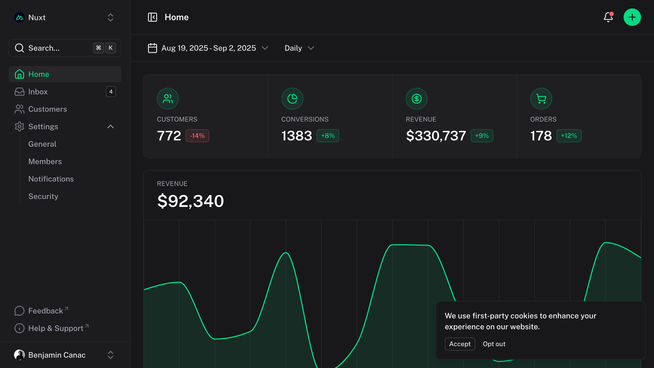Toggle the sidebar collapse icon

click(x=152, y=17)
